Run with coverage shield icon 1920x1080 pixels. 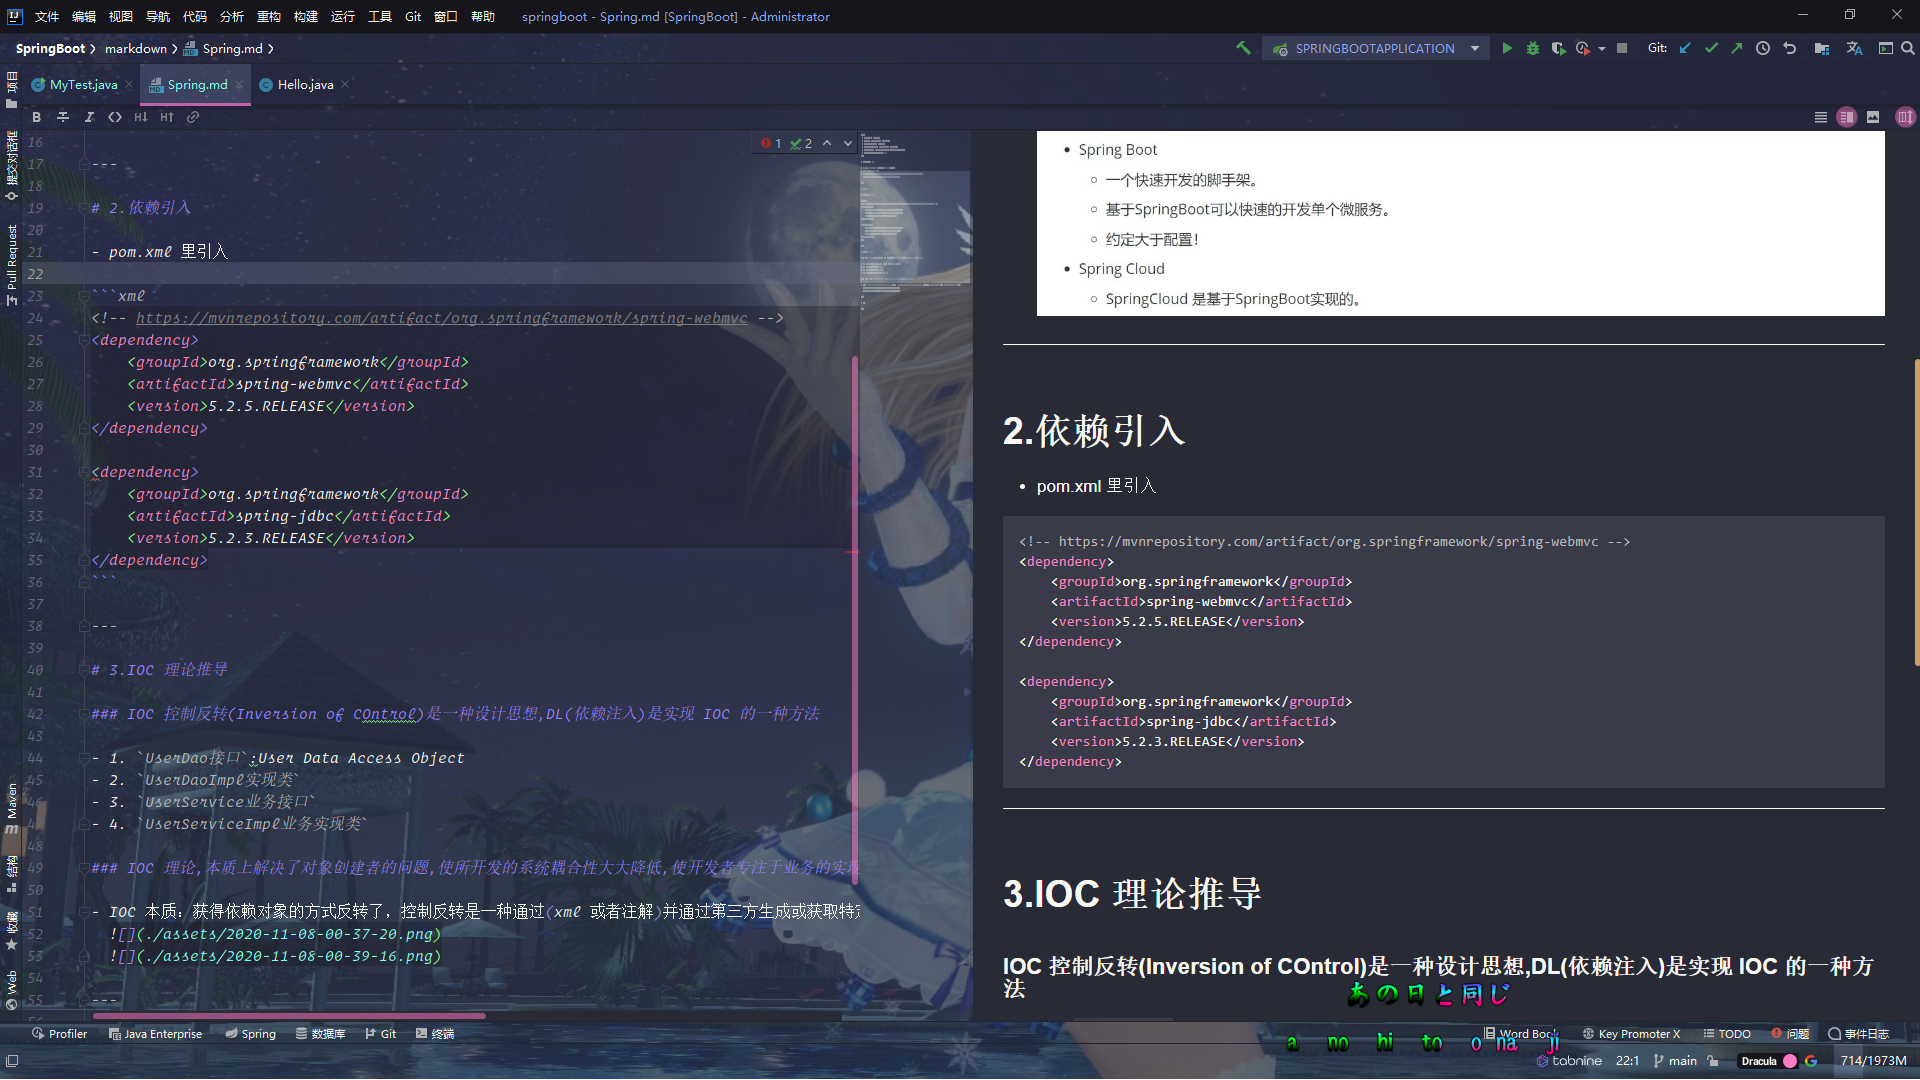[1558, 48]
